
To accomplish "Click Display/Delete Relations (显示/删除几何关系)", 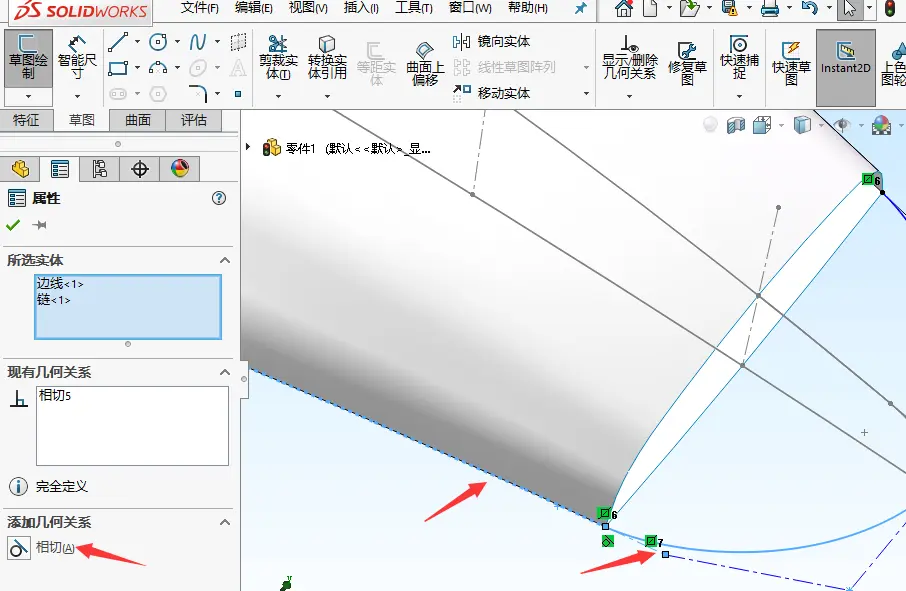I will [x=629, y=58].
